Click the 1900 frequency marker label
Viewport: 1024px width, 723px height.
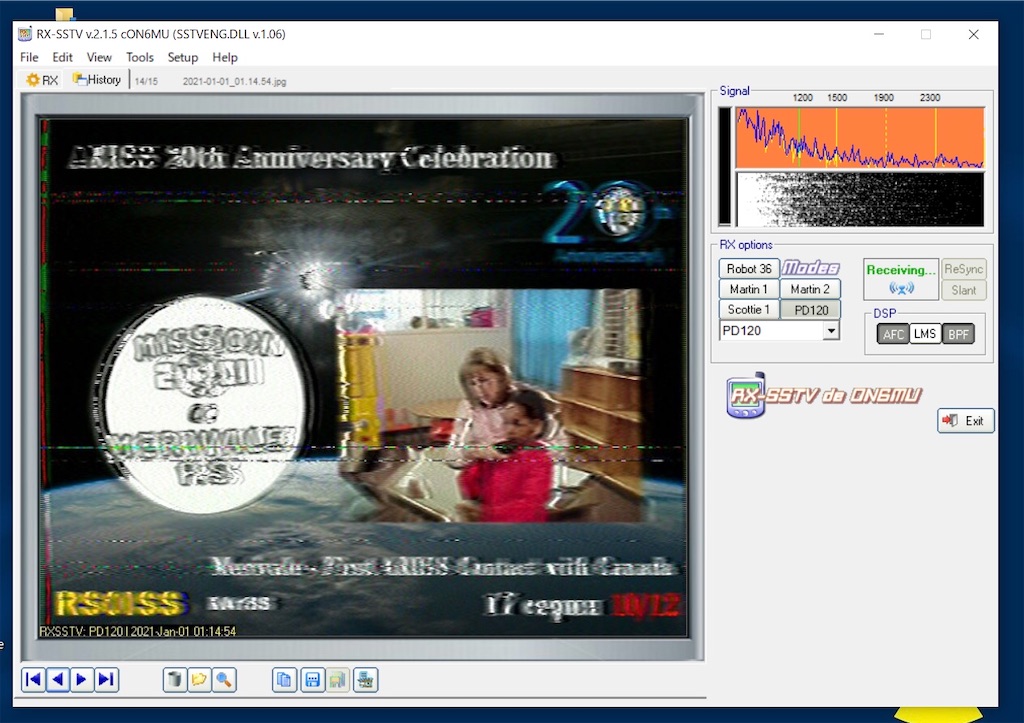click(884, 97)
